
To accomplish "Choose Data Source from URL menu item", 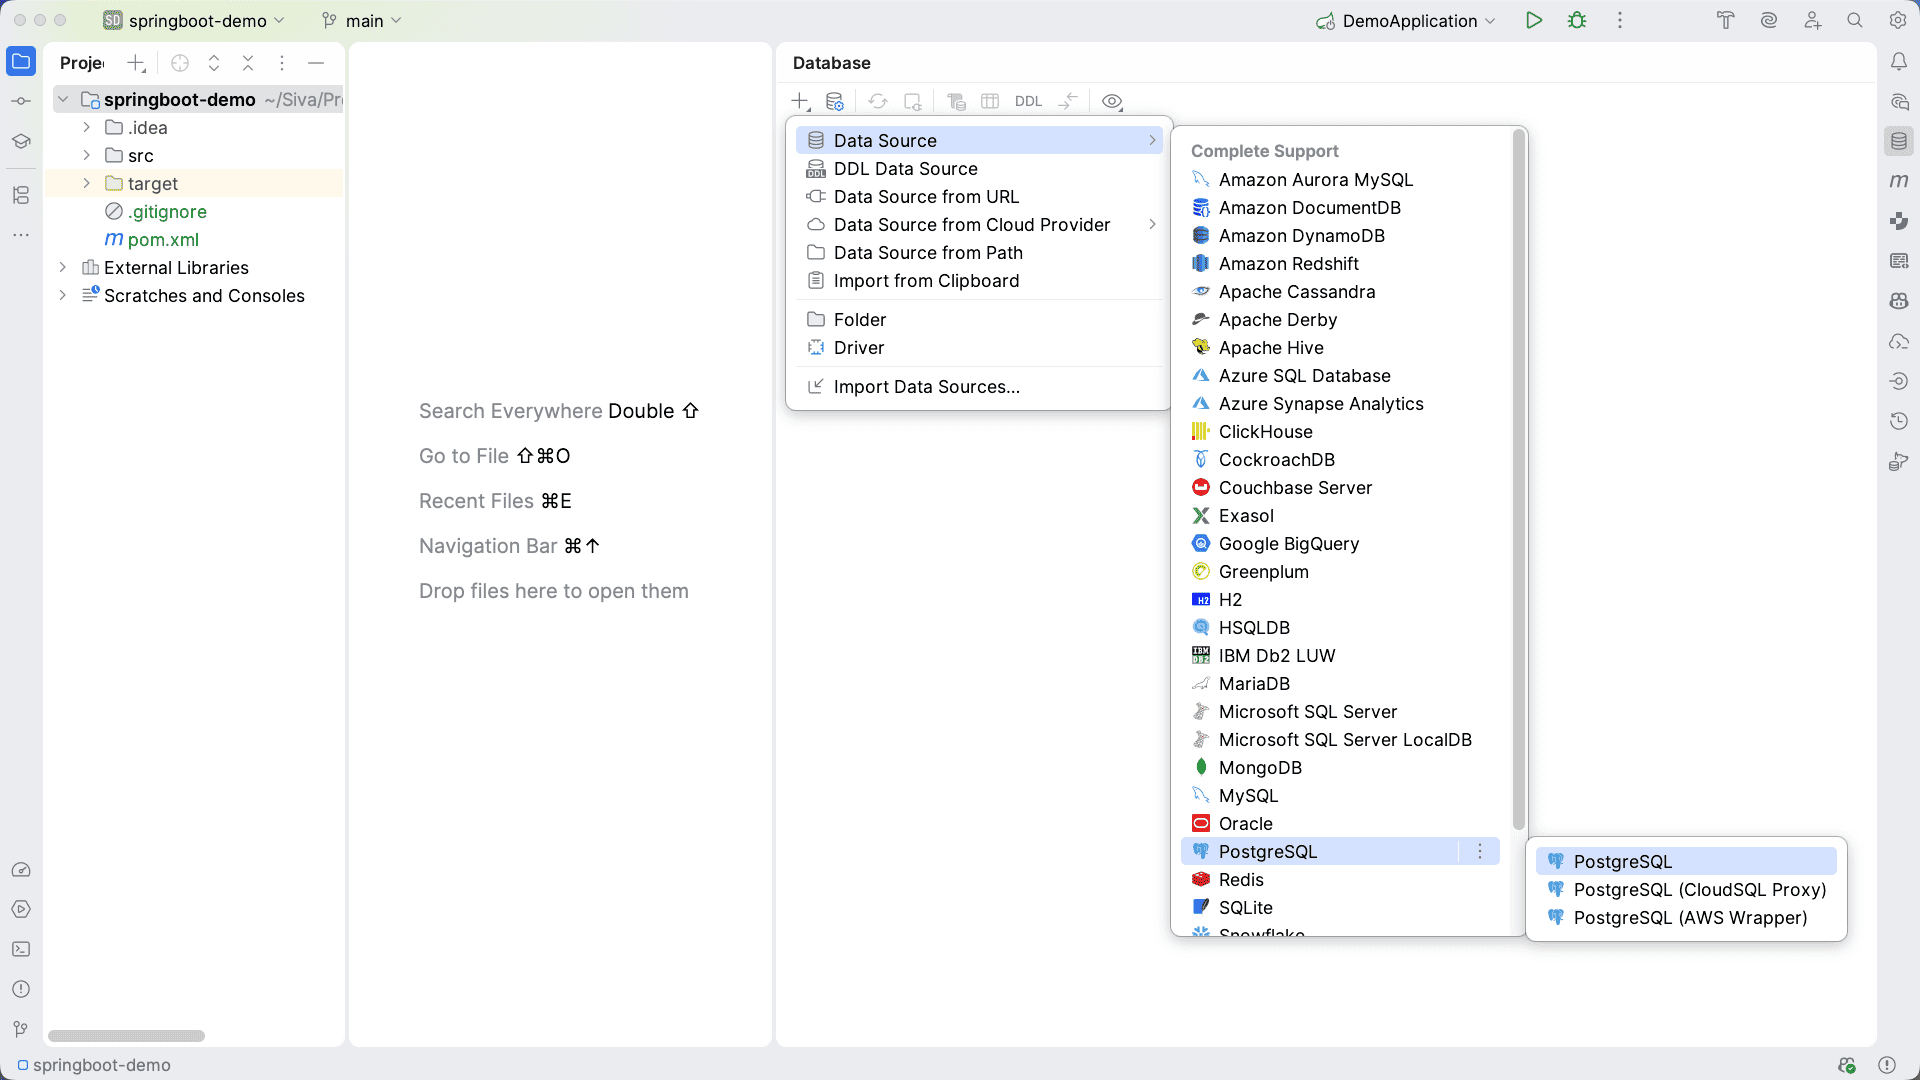I will 926,197.
